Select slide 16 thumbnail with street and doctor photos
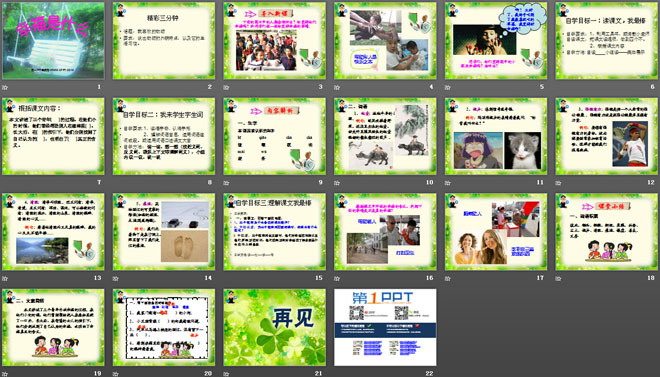The image size is (660, 377). (x=385, y=232)
